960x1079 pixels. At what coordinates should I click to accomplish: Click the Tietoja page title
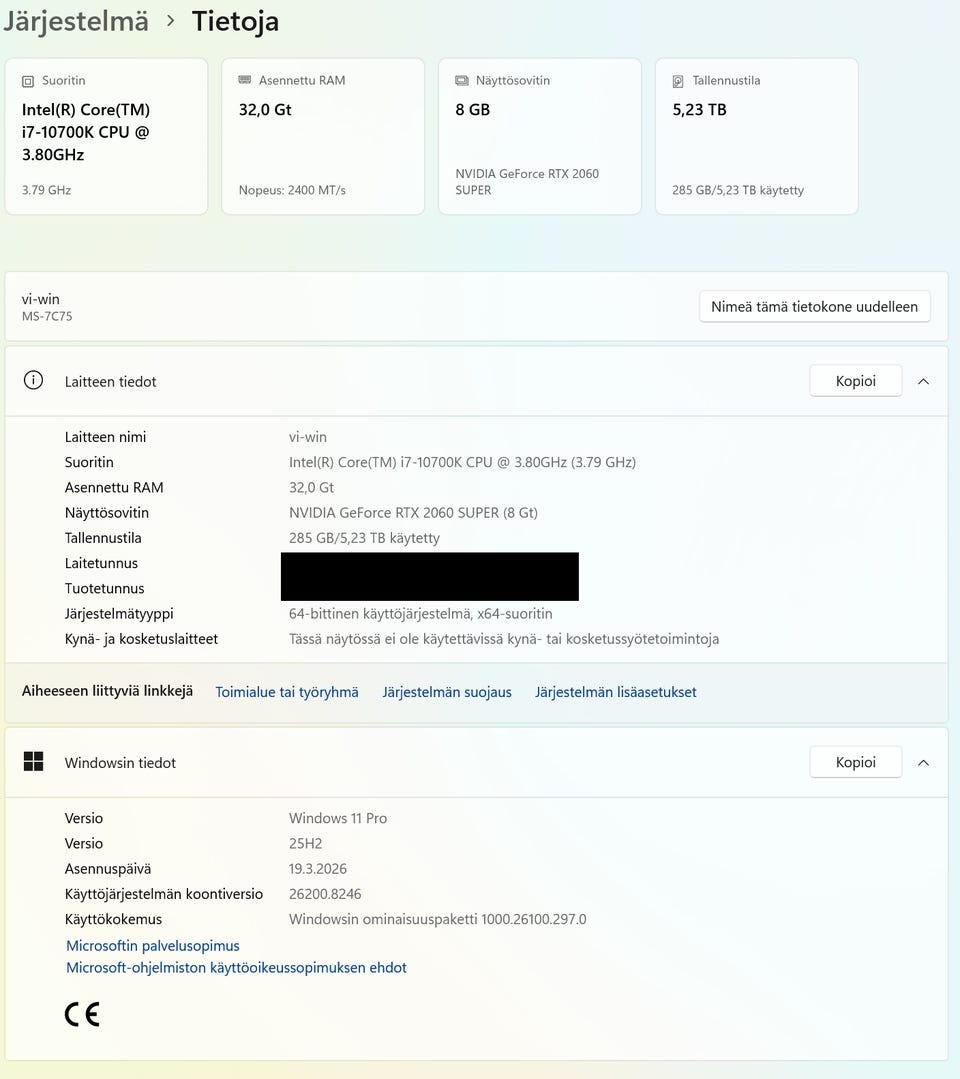[x=235, y=21]
